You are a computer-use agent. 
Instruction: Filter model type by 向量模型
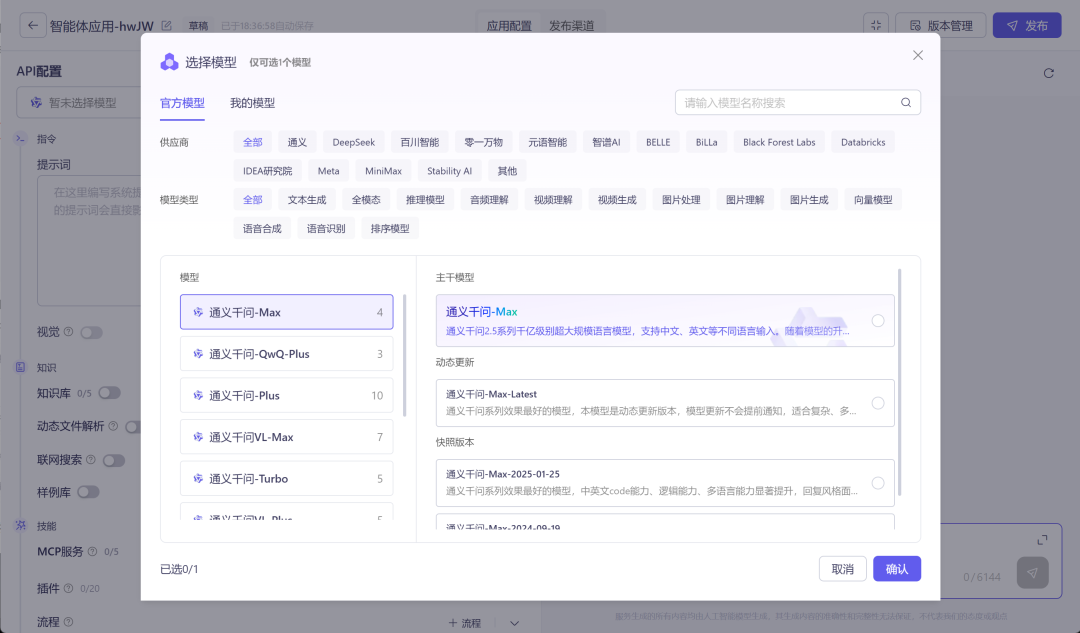point(873,200)
